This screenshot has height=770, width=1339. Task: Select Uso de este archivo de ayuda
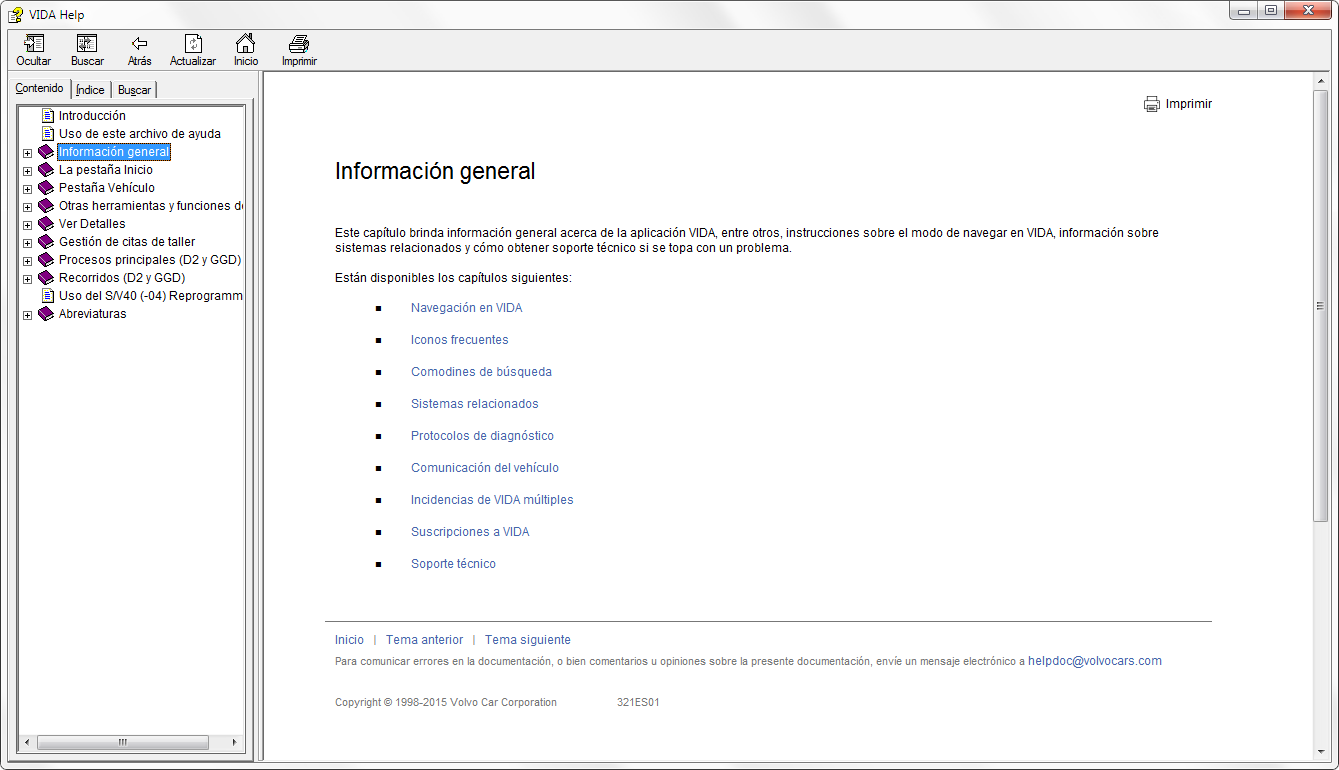pos(140,134)
